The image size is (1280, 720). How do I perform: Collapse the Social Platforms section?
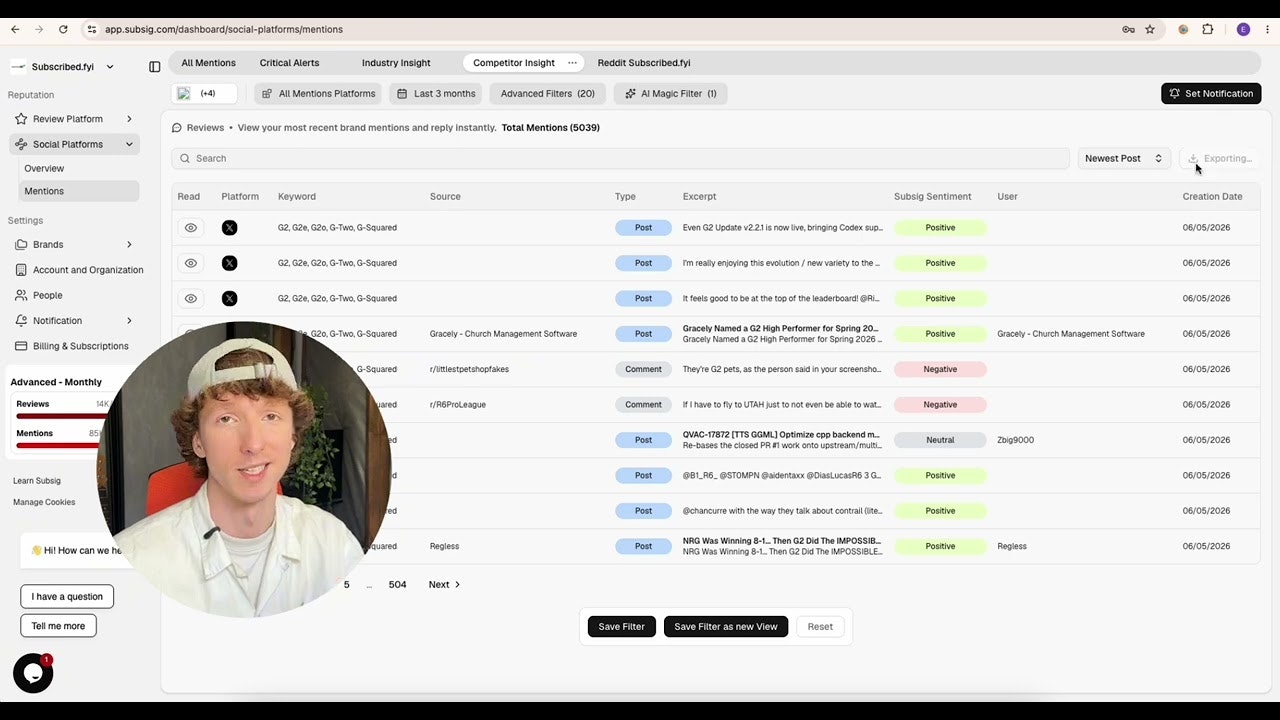pos(129,144)
